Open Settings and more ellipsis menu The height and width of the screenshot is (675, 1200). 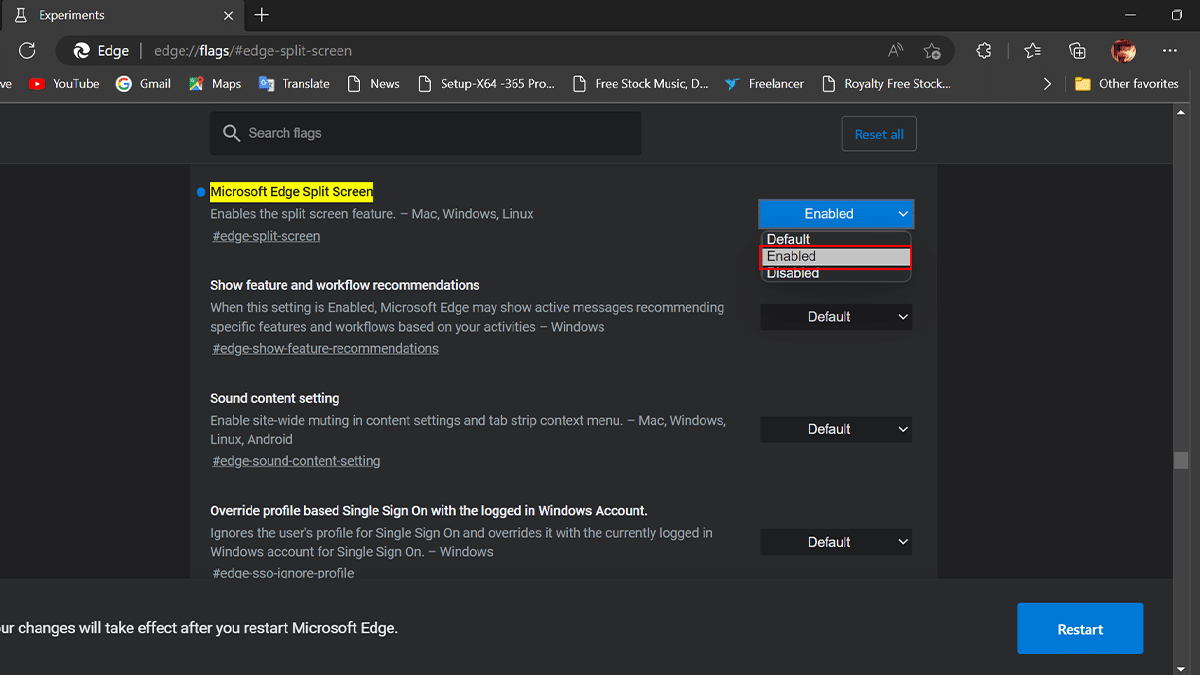(1170, 51)
